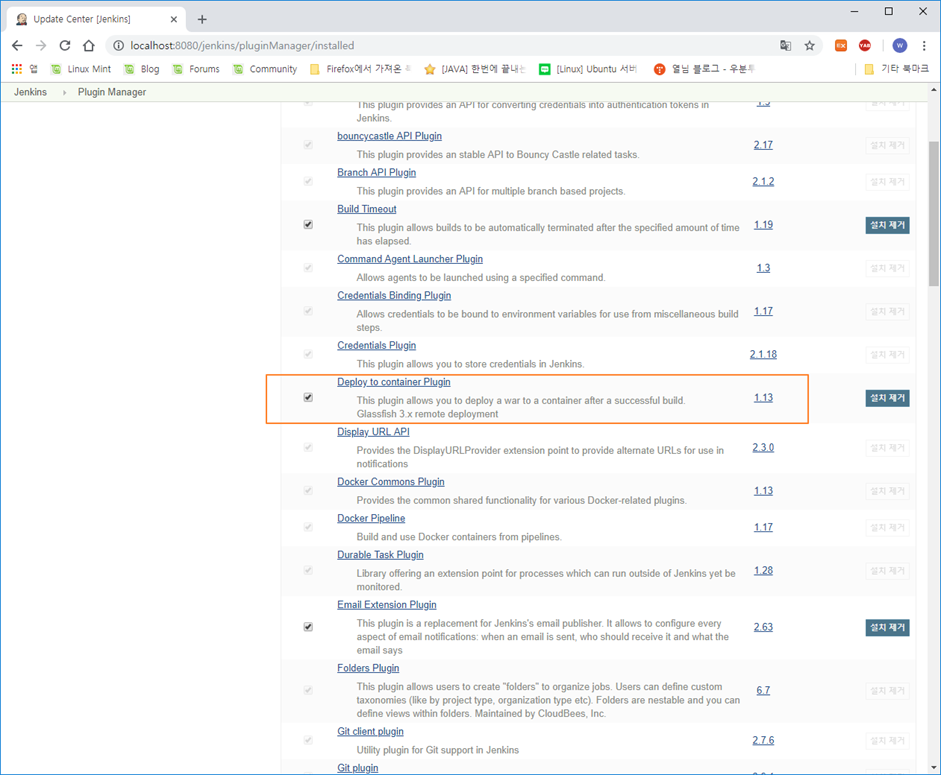
Task: Open the Docker Pipeline link
Action: pyautogui.click(x=371, y=519)
